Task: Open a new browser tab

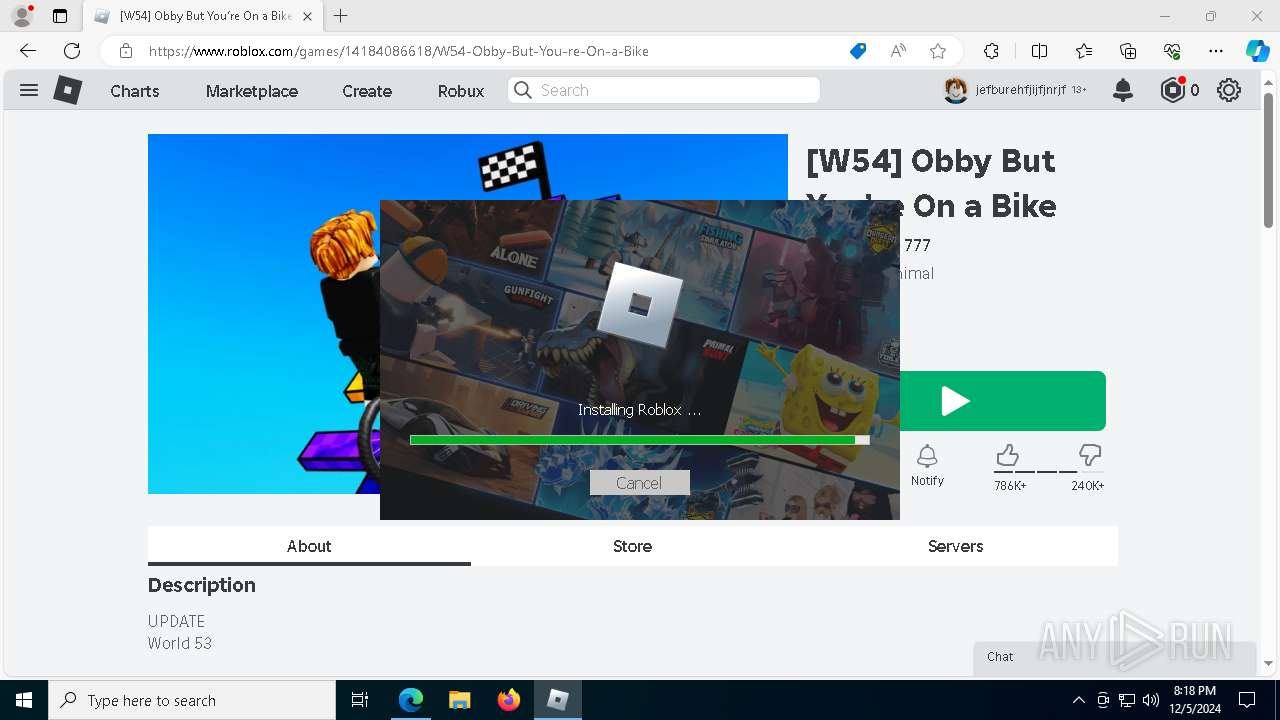Action: (x=341, y=16)
